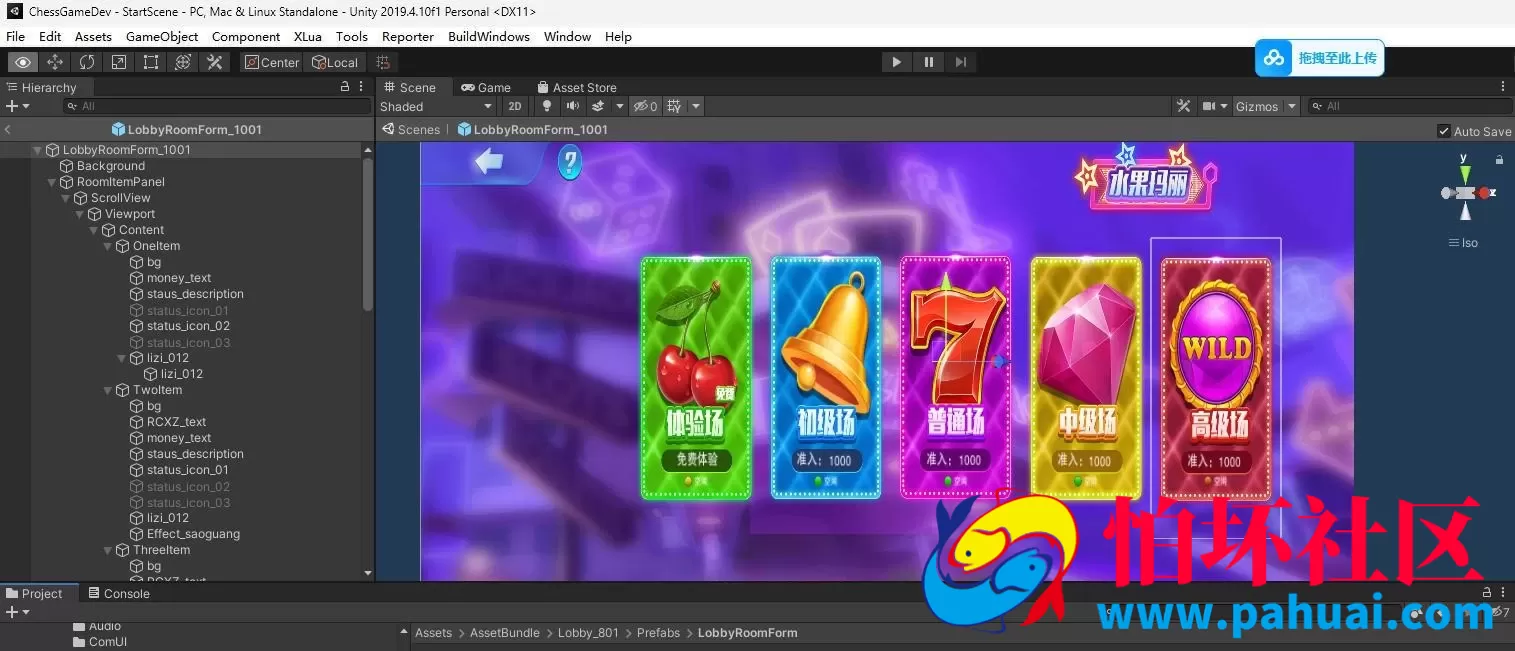The image size is (1515, 651).
Task: Switch to the Game tab
Action: (486, 87)
